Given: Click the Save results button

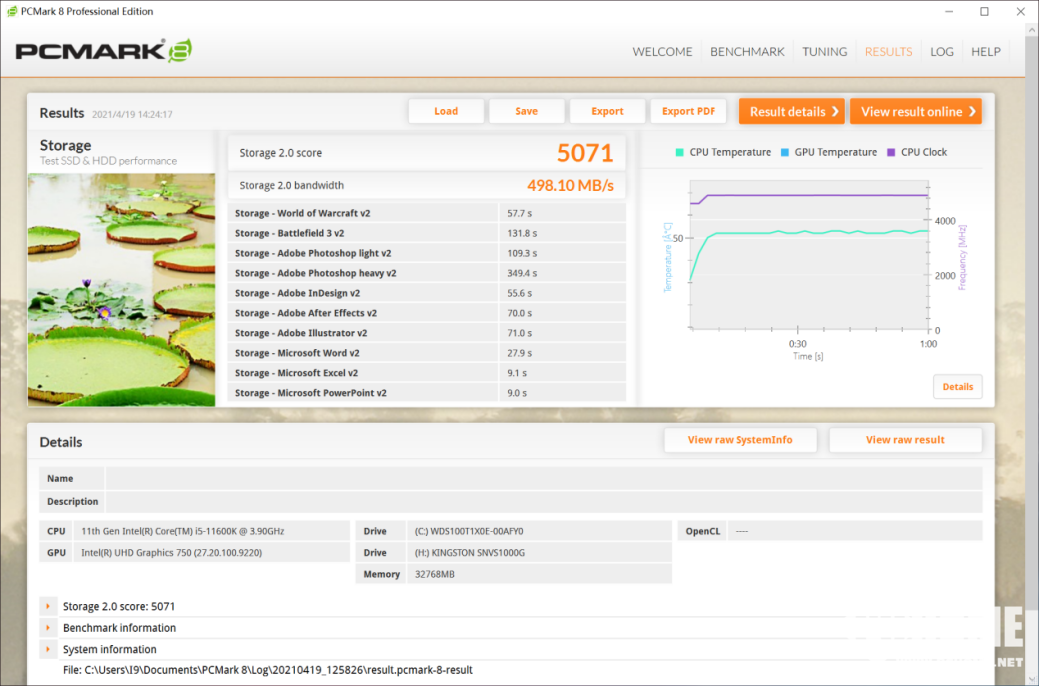Looking at the screenshot, I should tap(527, 111).
